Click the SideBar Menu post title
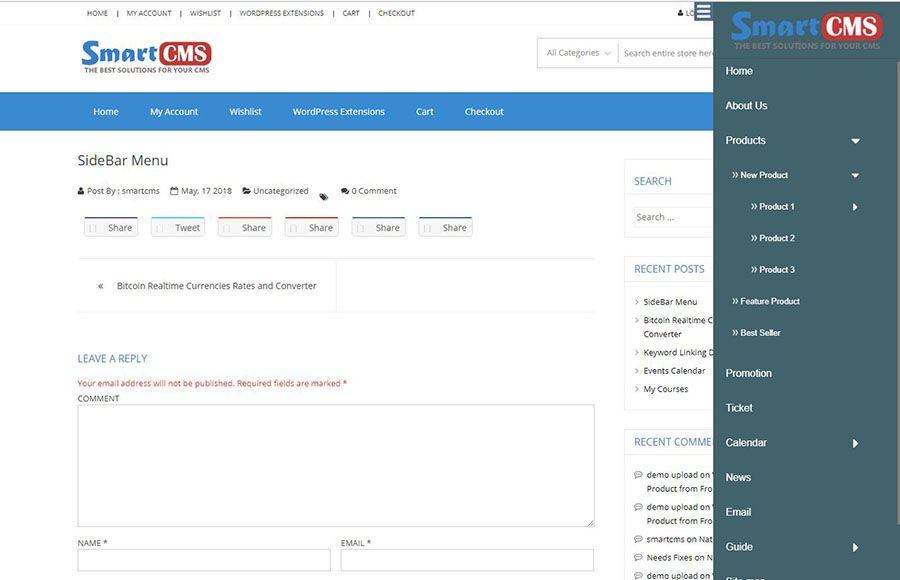Screen dimensions: 900x580 123,160
